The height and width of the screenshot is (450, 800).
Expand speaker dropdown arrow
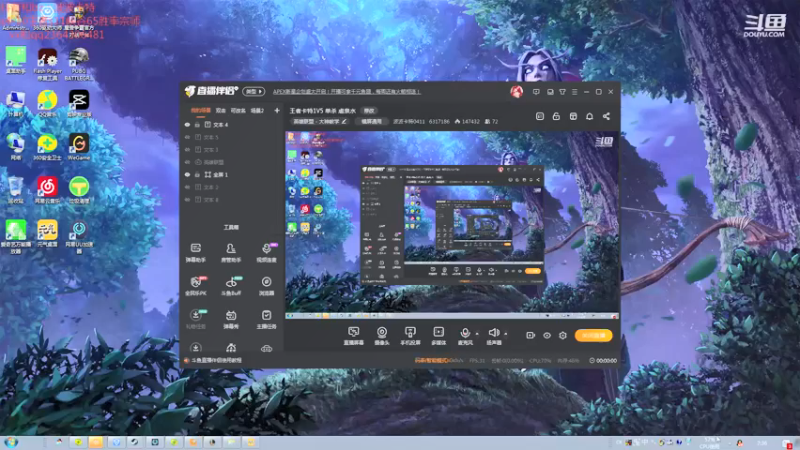(506, 334)
